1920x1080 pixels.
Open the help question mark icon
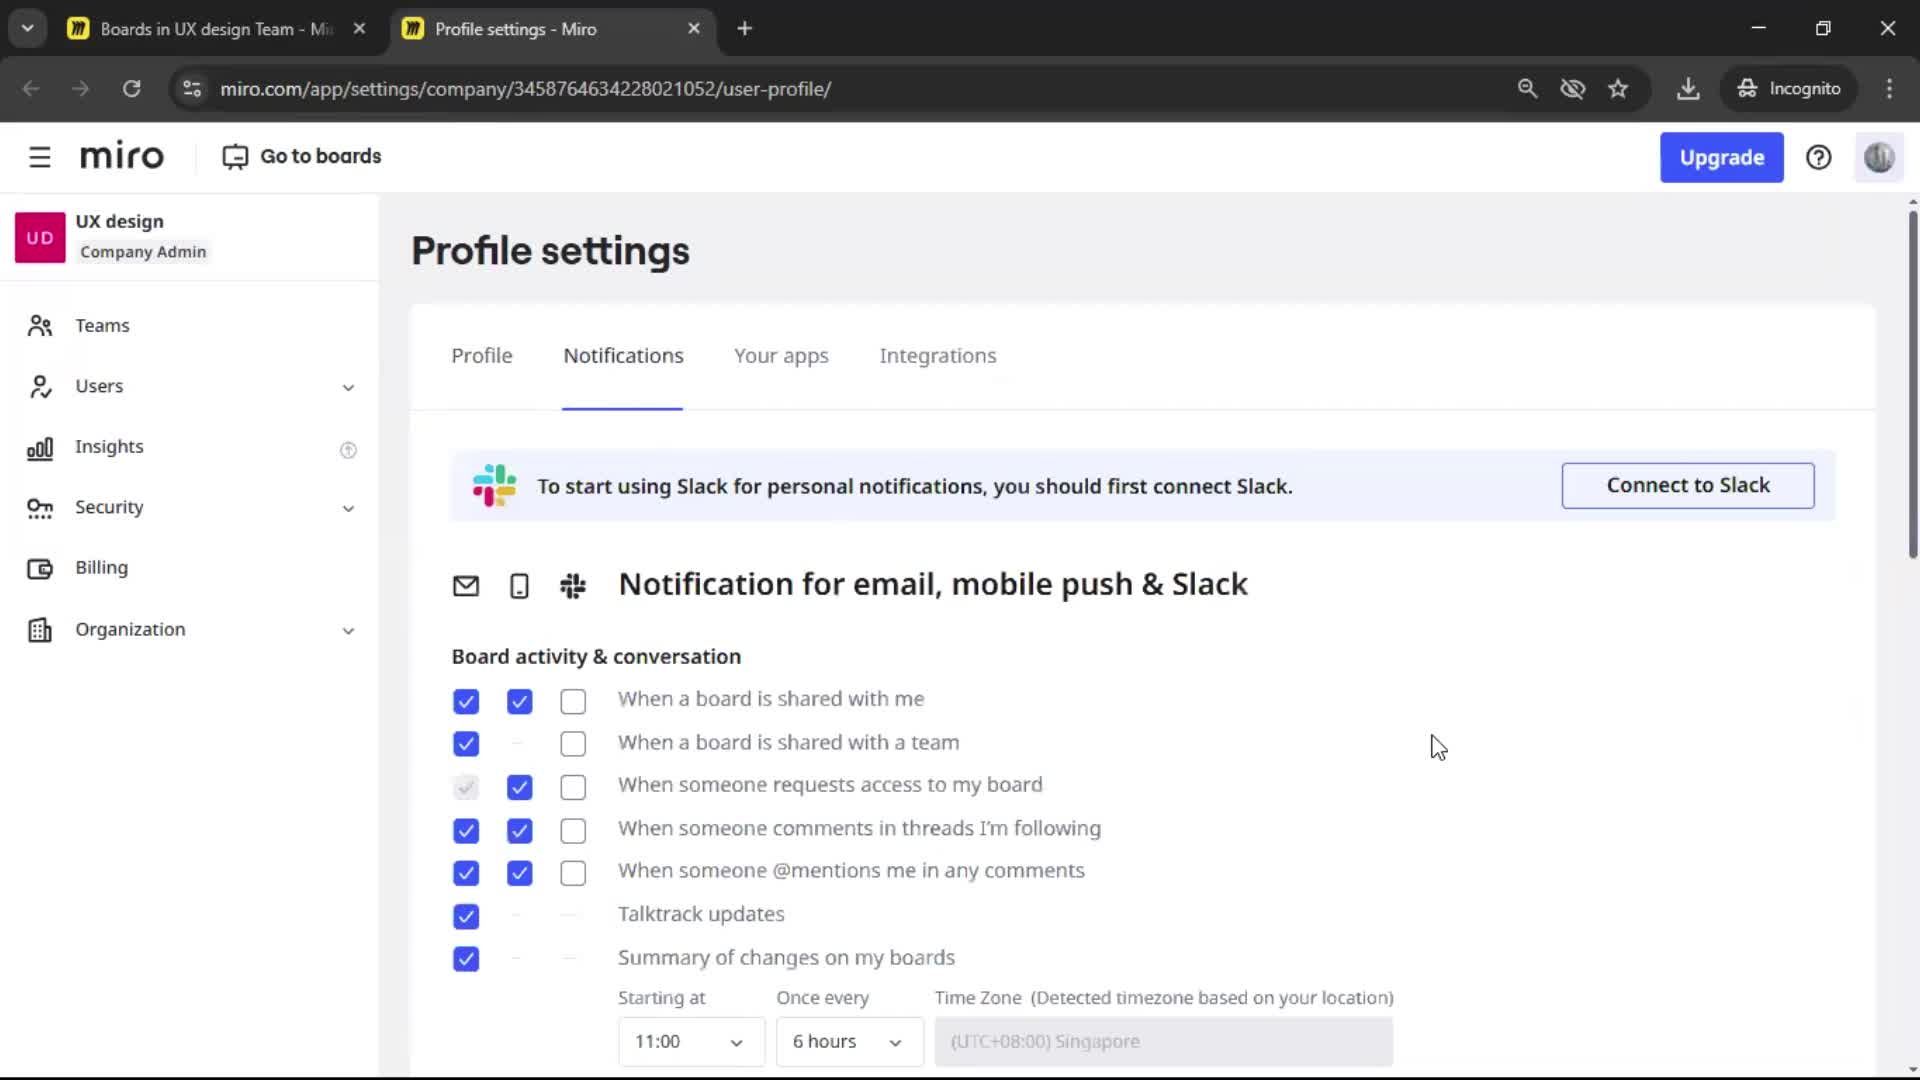click(1818, 157)
